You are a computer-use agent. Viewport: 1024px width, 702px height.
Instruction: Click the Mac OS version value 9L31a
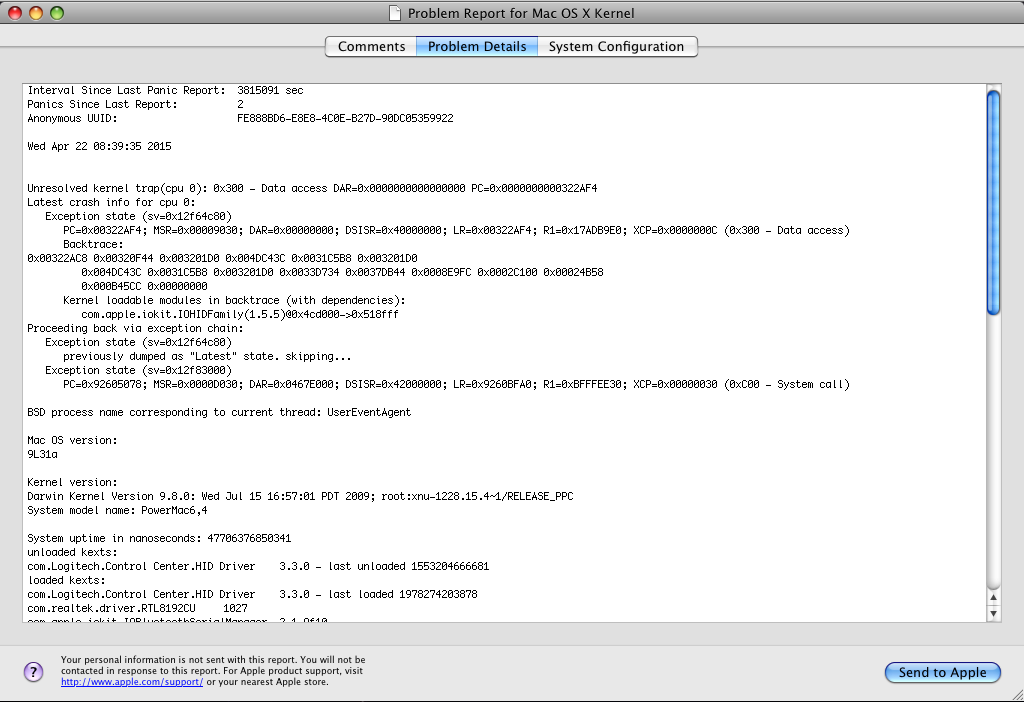coord(42,455)
